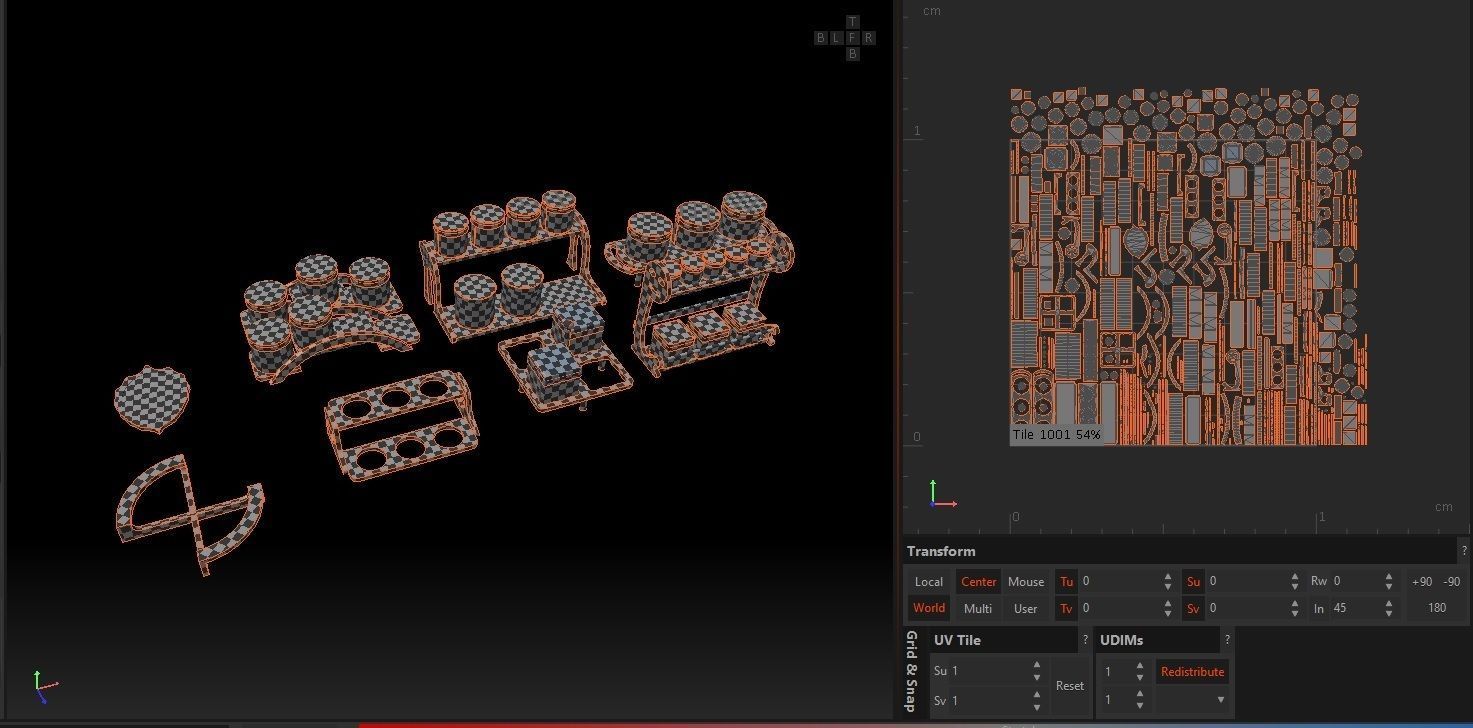
Task: Click the Rw value field
Action: click(1355, 582)
